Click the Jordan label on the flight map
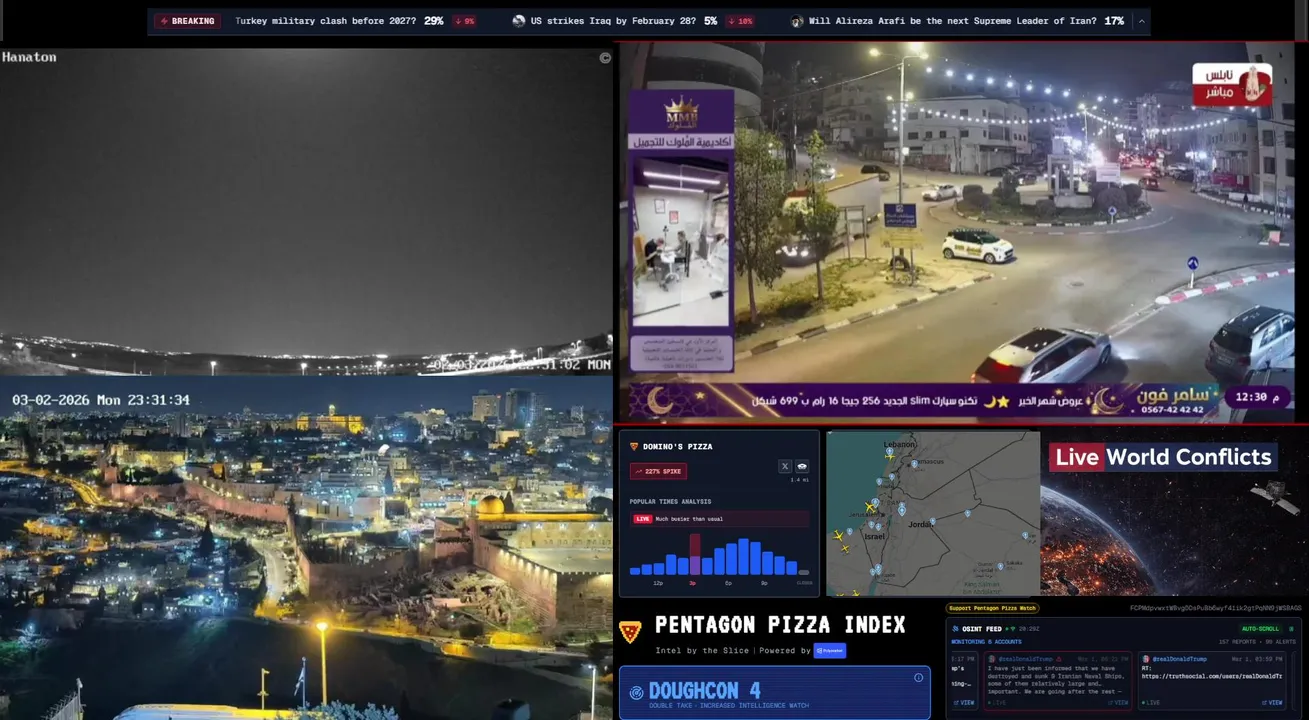 pos(921,524)
